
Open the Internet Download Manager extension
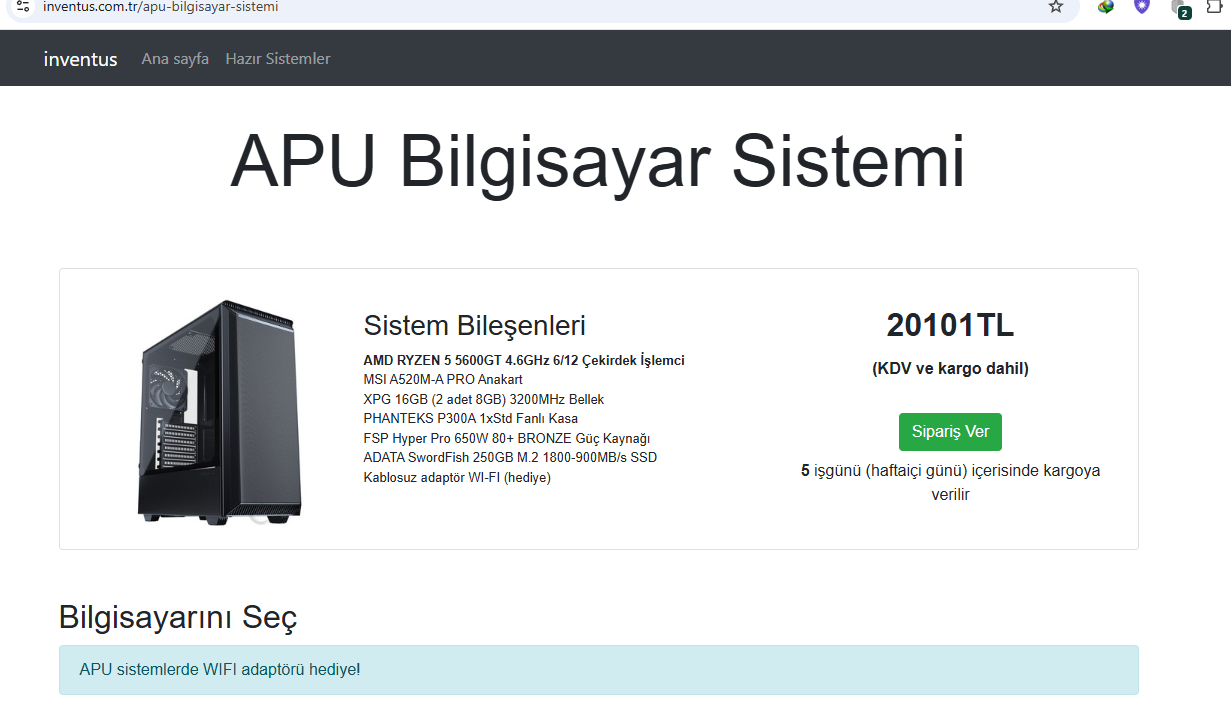coord(1106,7)
